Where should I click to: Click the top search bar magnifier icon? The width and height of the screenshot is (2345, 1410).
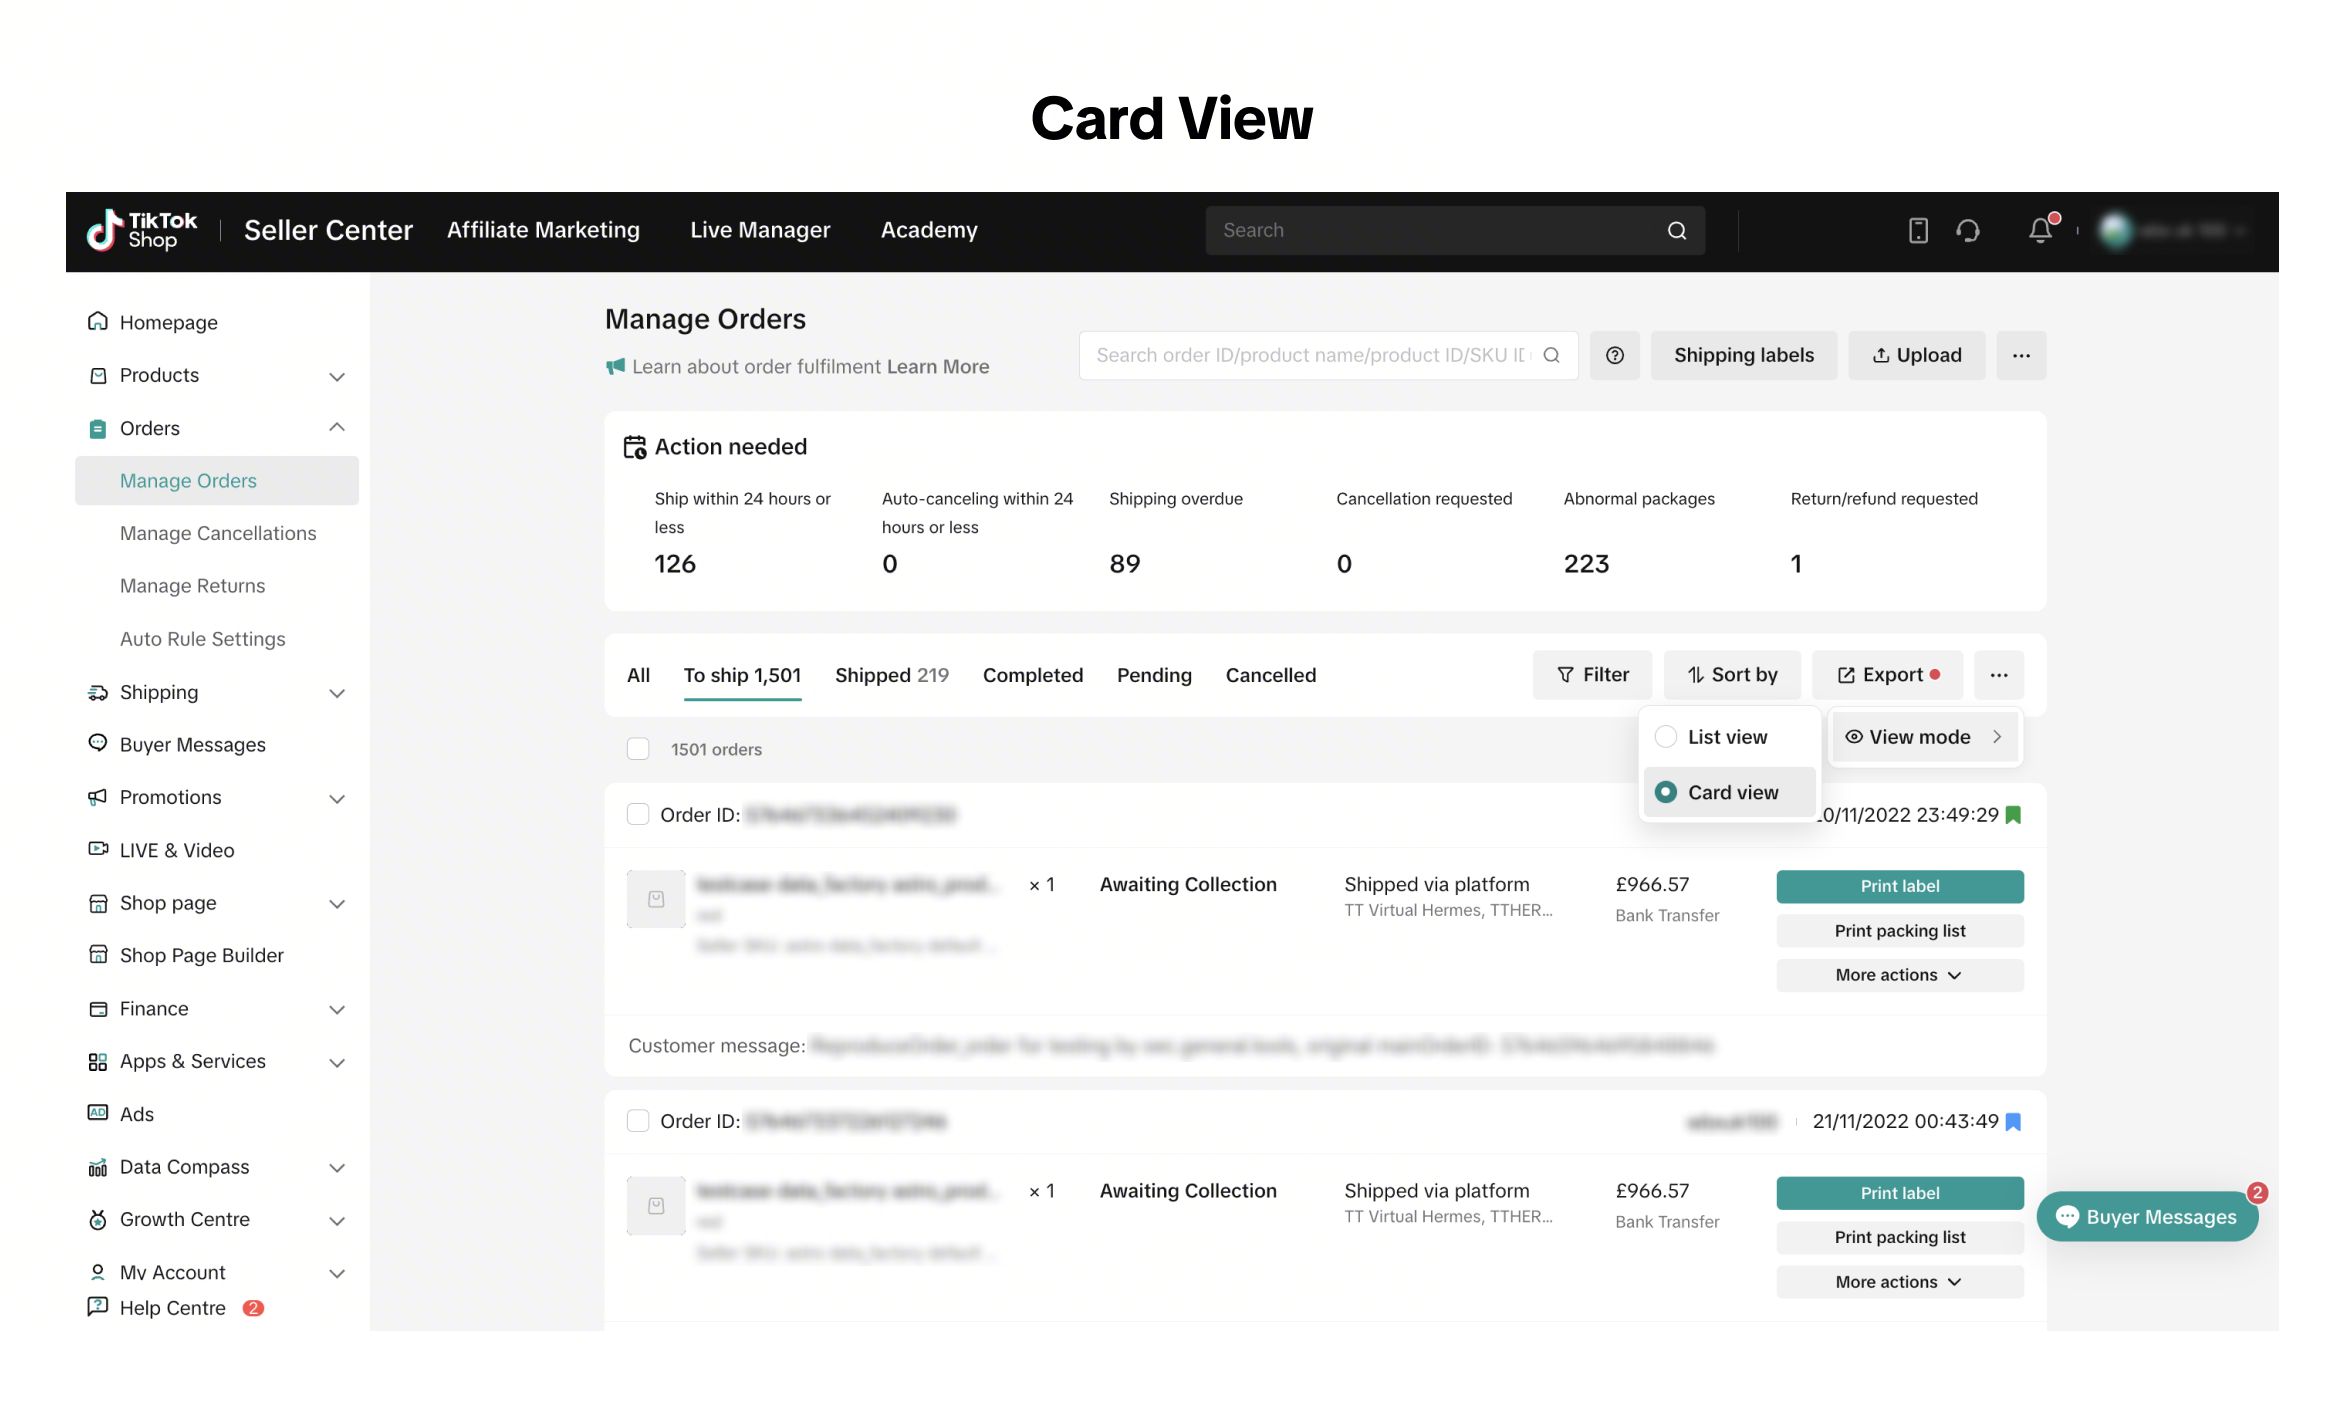point(1676,231)
